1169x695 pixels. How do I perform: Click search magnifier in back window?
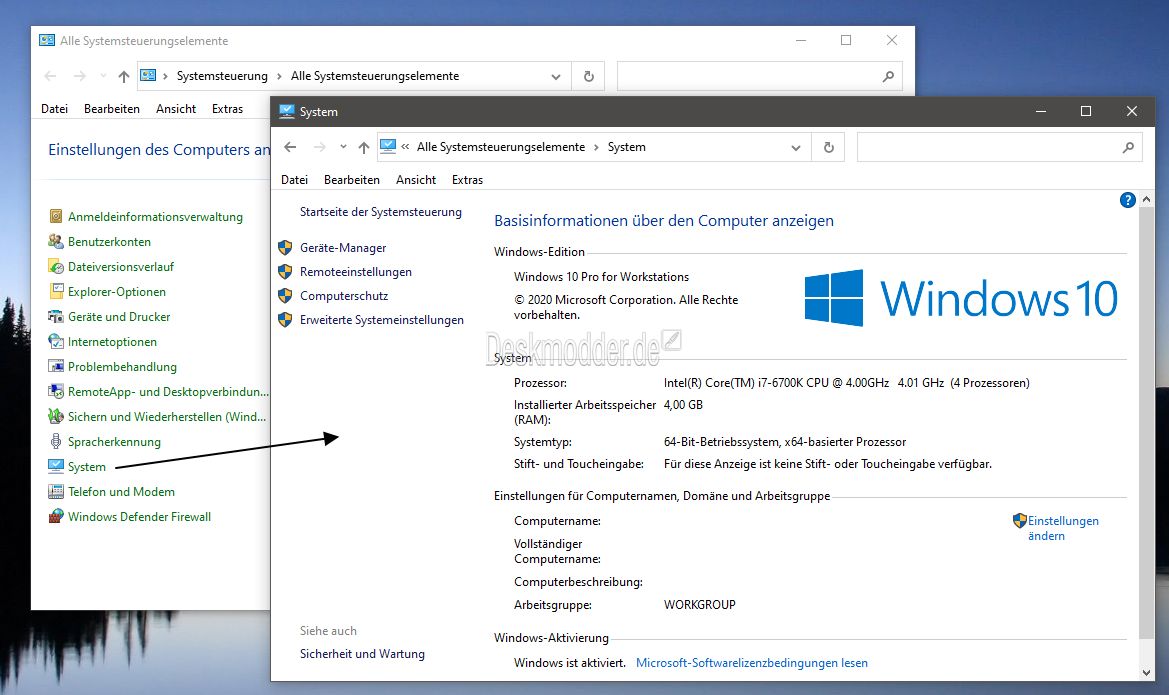point(888,76)
